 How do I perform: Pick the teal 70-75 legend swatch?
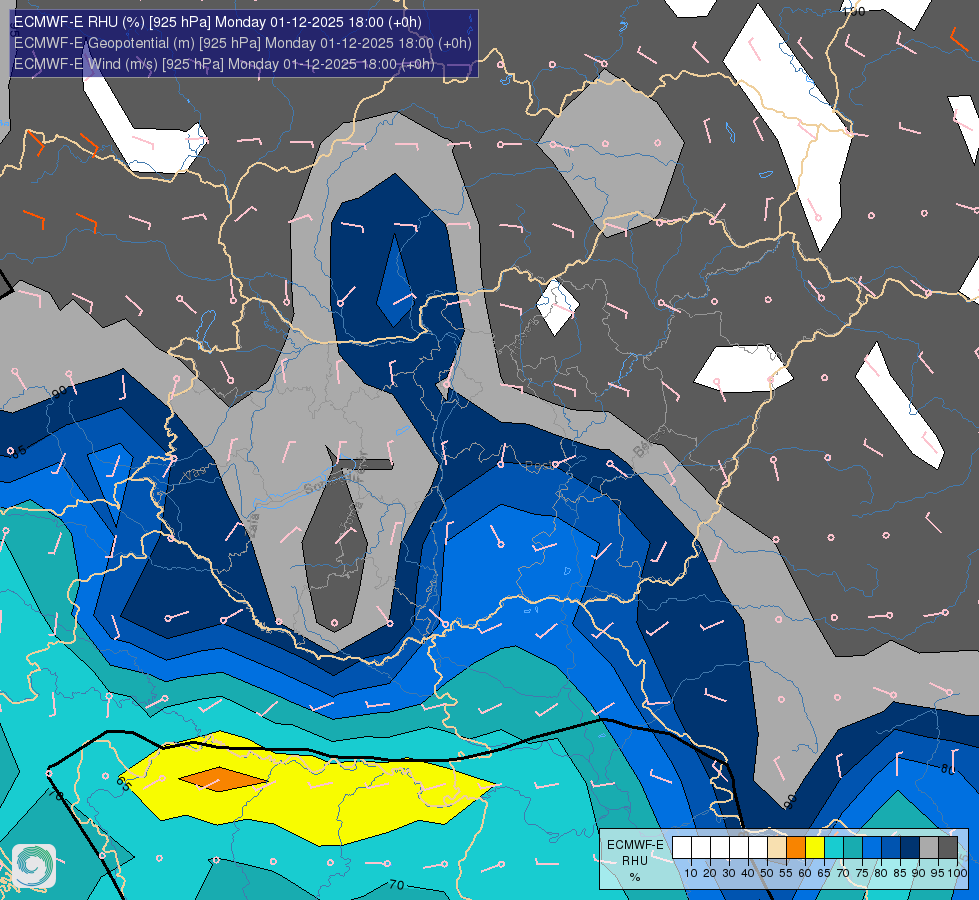click(853, 847)
